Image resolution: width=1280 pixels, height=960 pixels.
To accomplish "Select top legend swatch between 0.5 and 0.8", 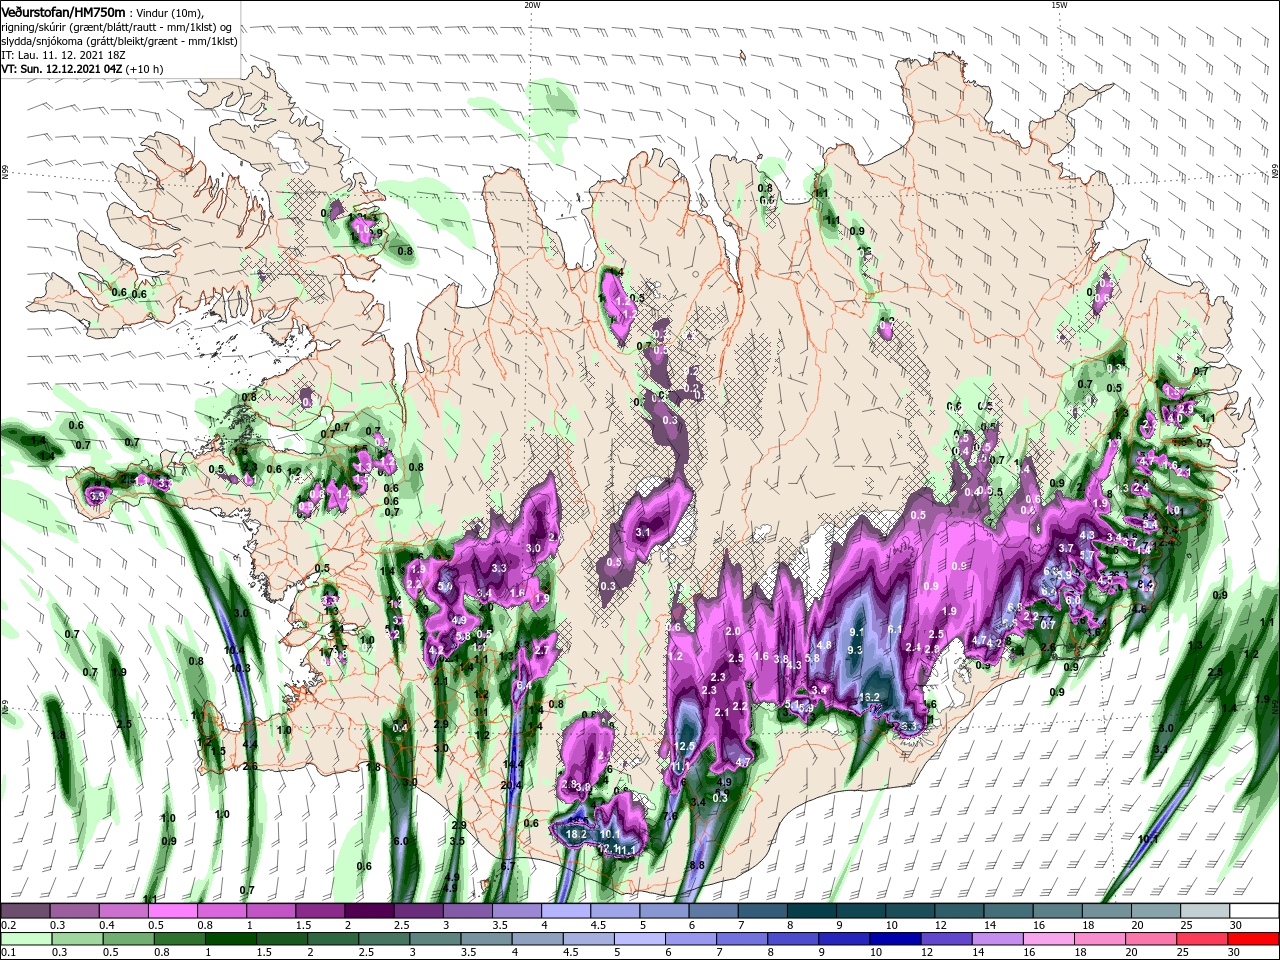I will click(x=172, y=911).
